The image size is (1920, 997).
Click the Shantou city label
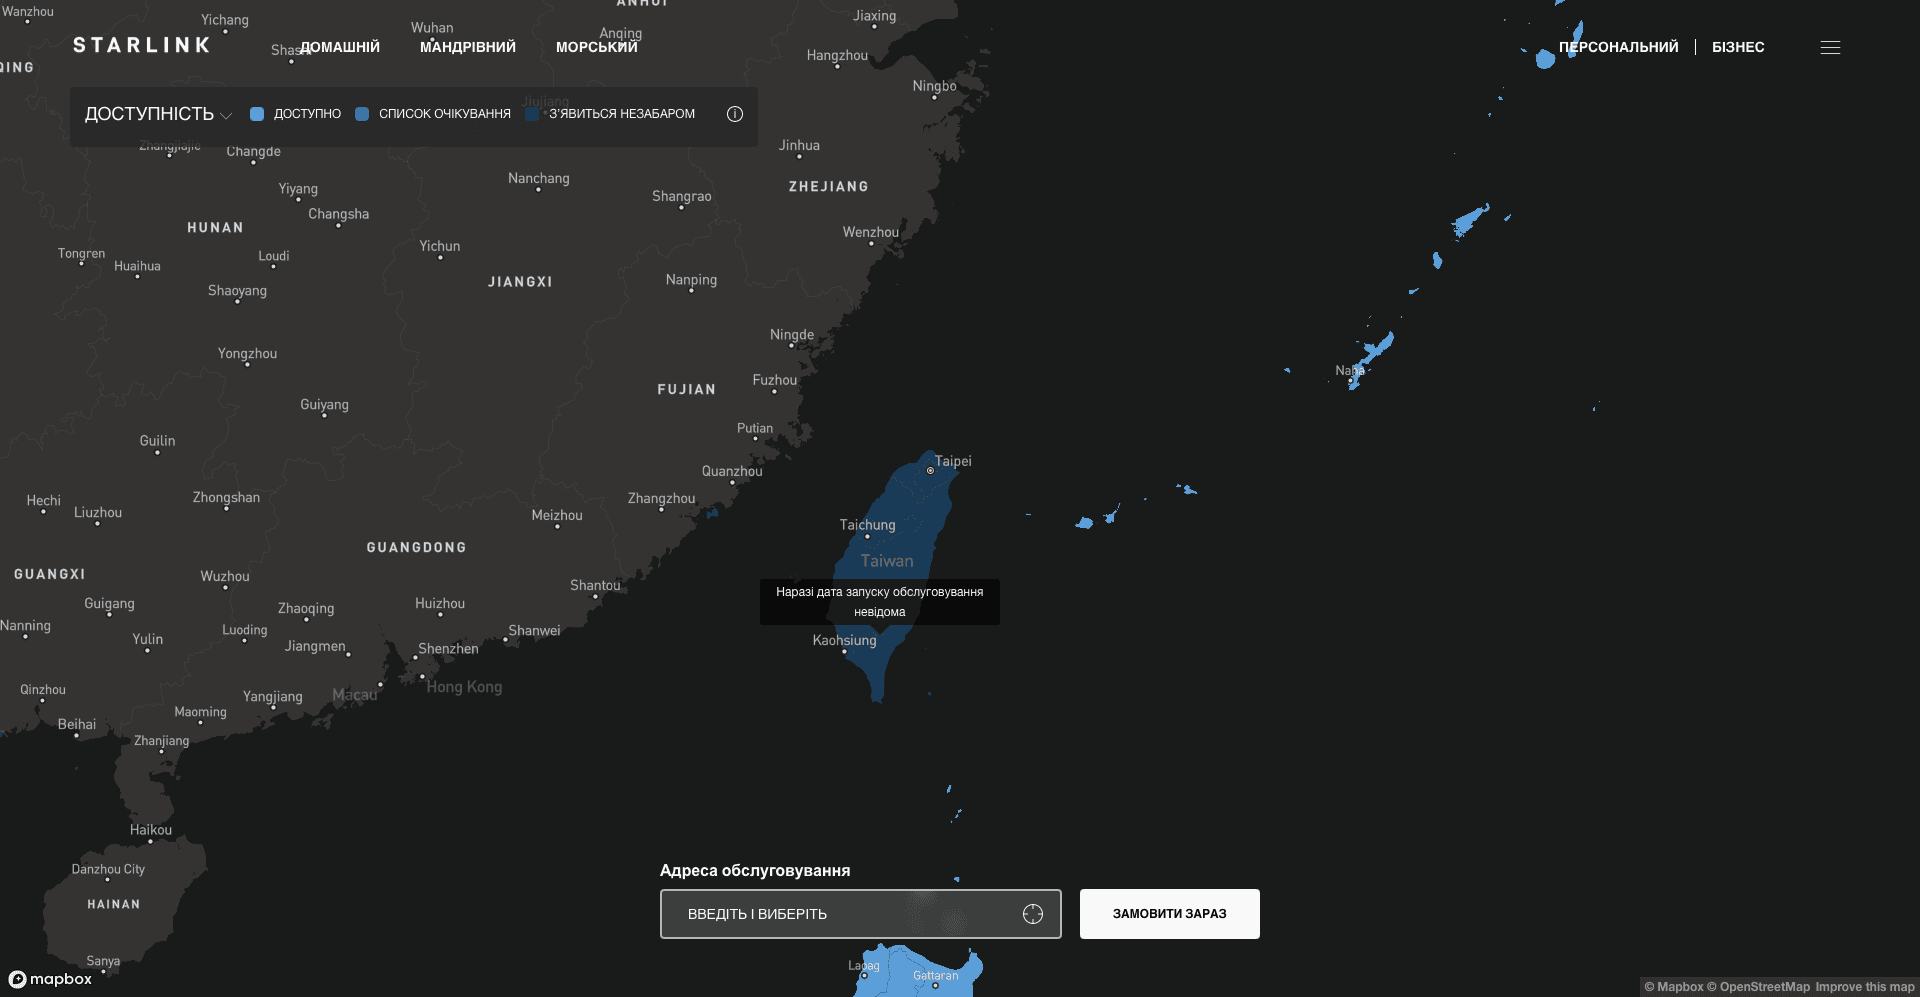[595, 585]
